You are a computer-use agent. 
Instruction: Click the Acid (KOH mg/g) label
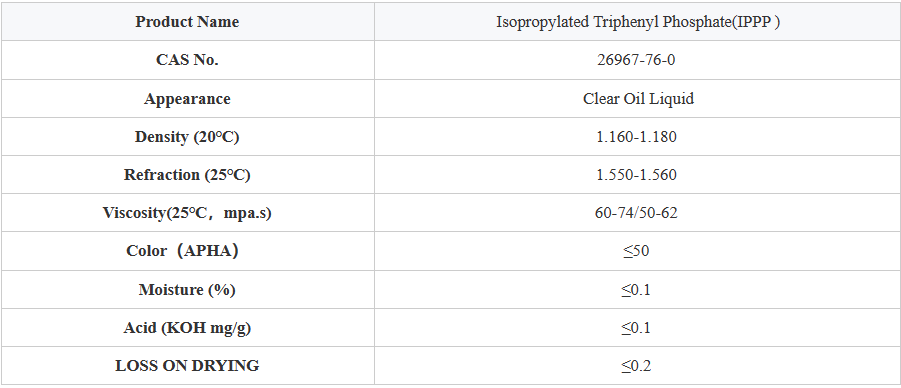point(187,328)
